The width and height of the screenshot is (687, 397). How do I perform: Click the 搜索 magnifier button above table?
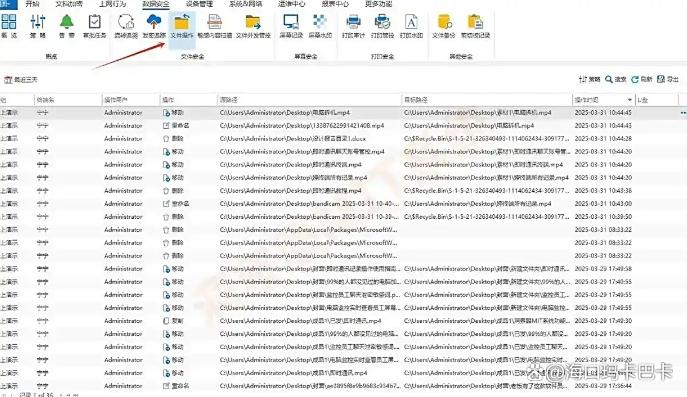616,79
